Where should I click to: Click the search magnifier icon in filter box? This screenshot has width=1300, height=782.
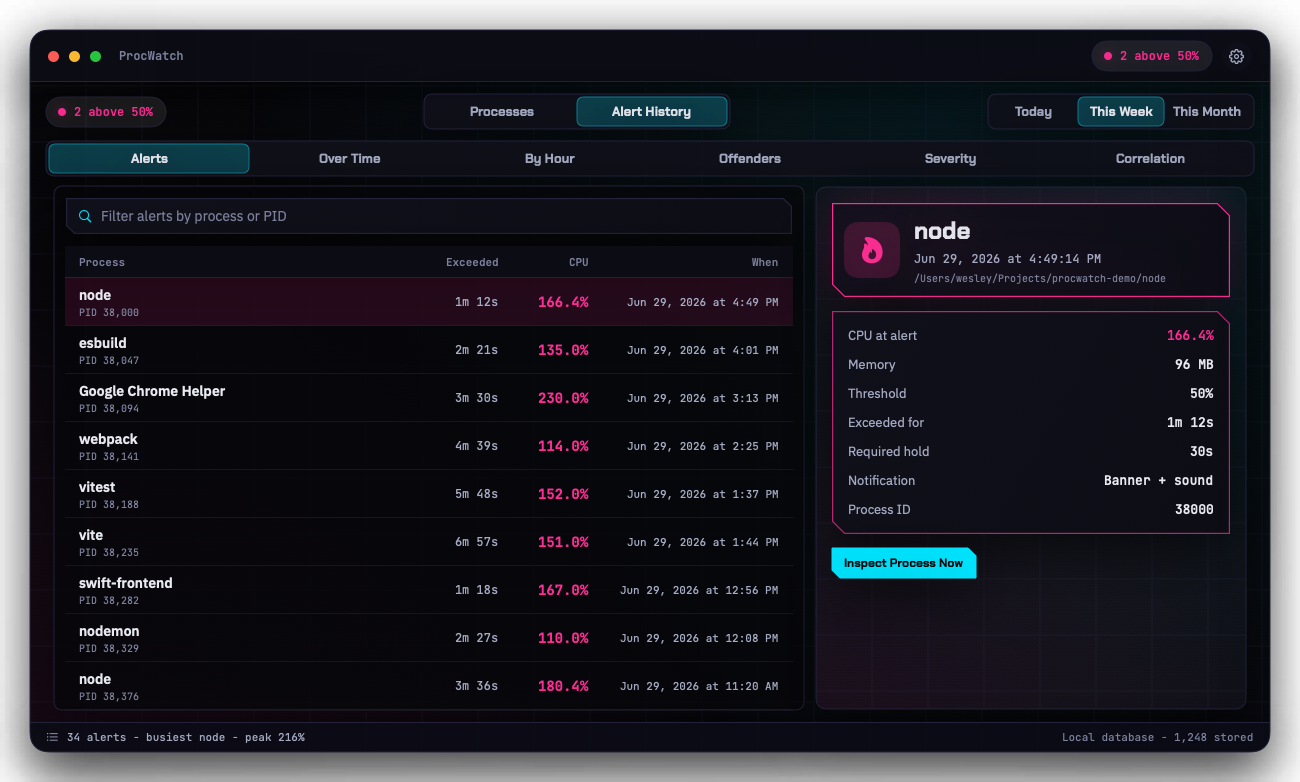pyautogui.click(x=85, y=216)
